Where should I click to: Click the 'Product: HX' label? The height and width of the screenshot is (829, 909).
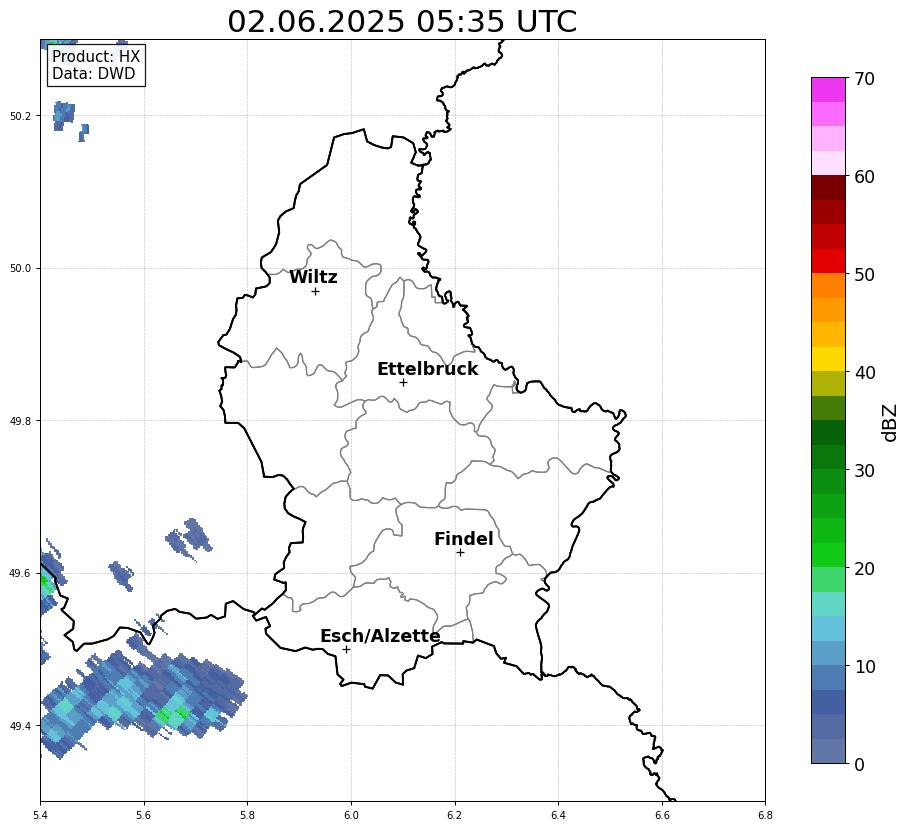[96, 56]
